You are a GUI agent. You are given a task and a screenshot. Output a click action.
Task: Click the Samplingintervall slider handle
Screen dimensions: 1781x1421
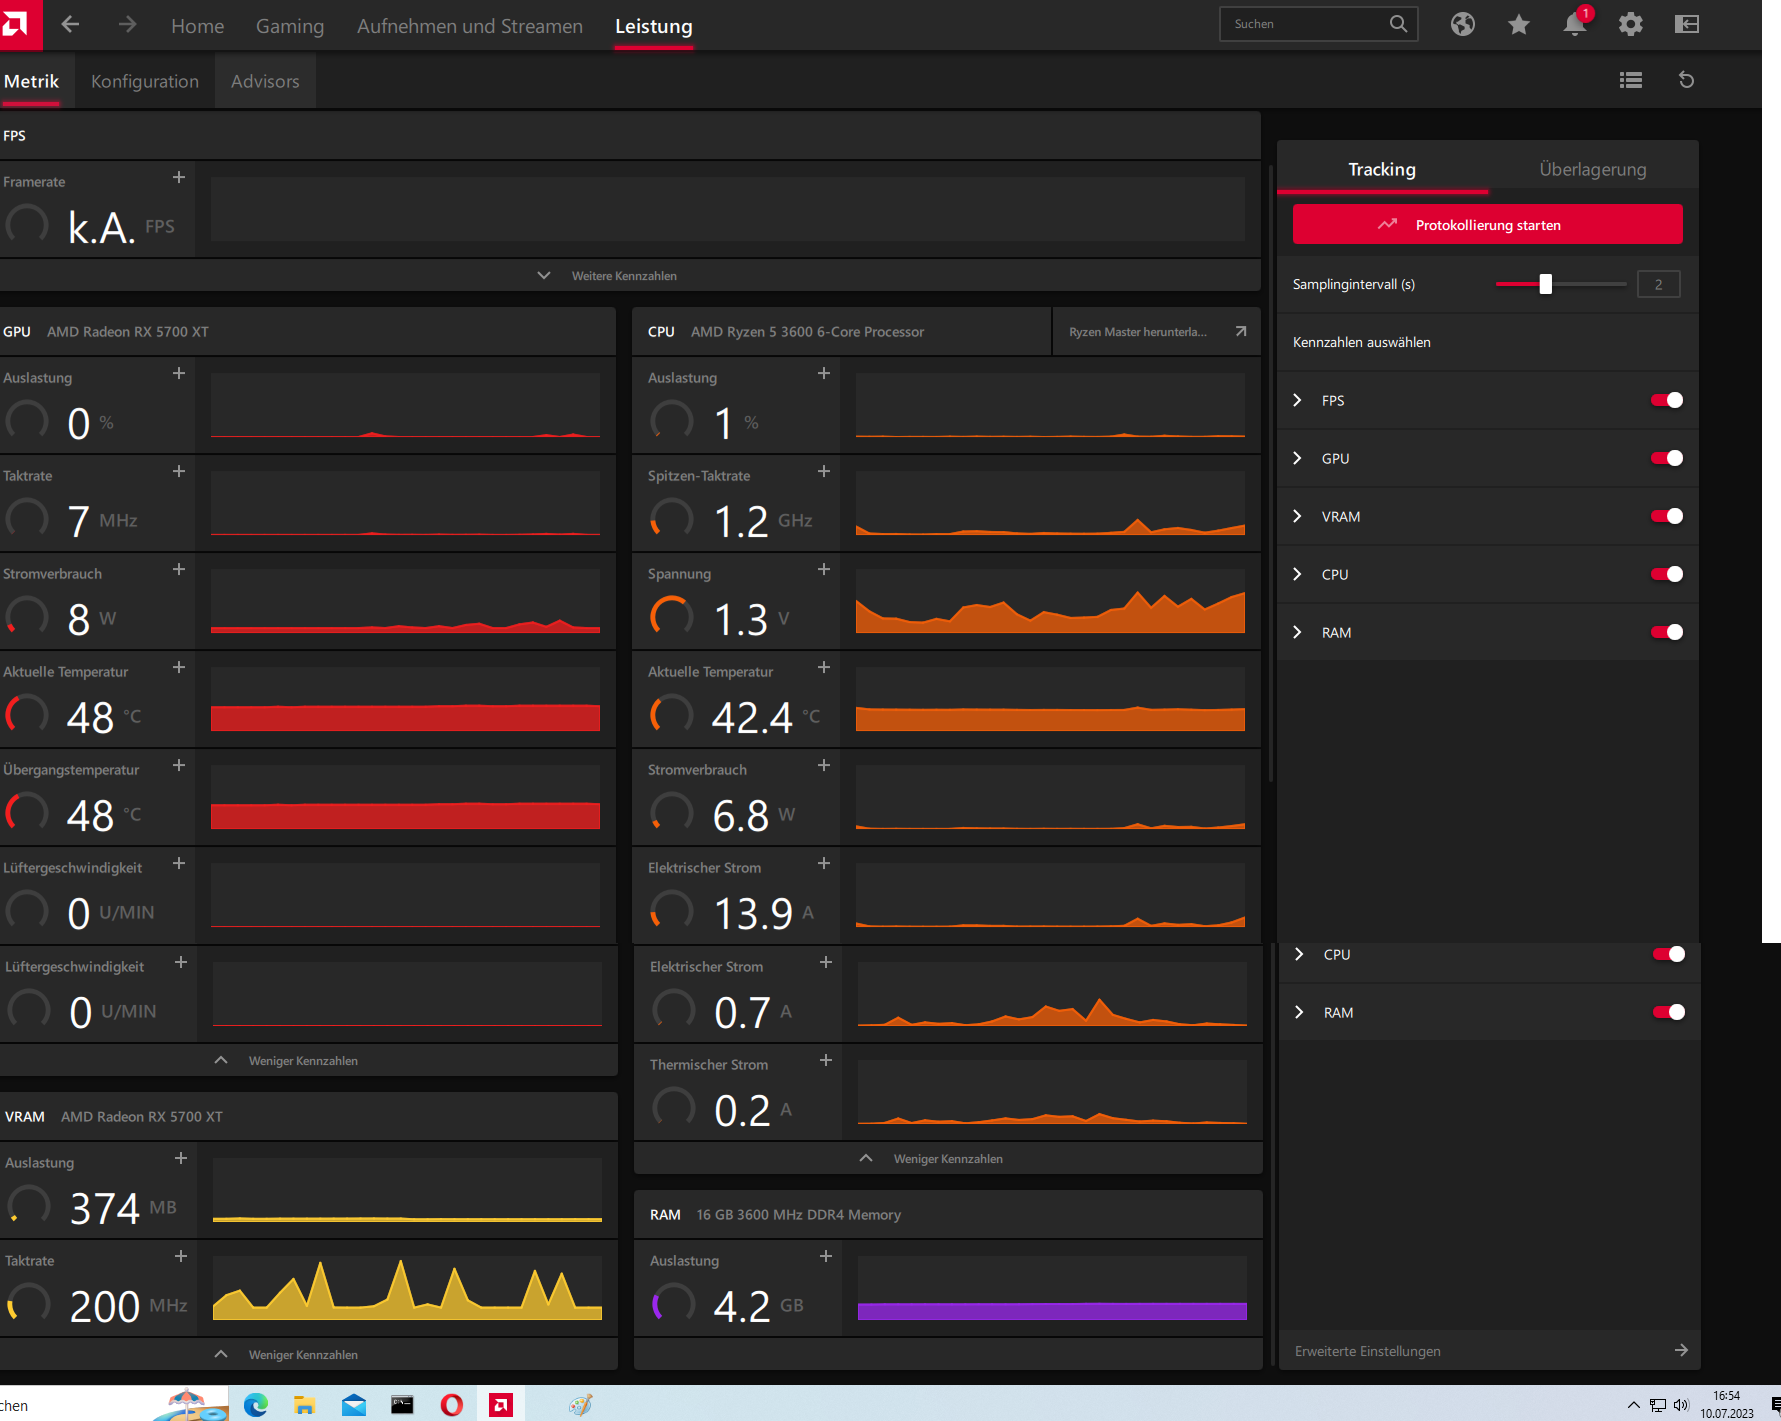(x=1545, y=284)
